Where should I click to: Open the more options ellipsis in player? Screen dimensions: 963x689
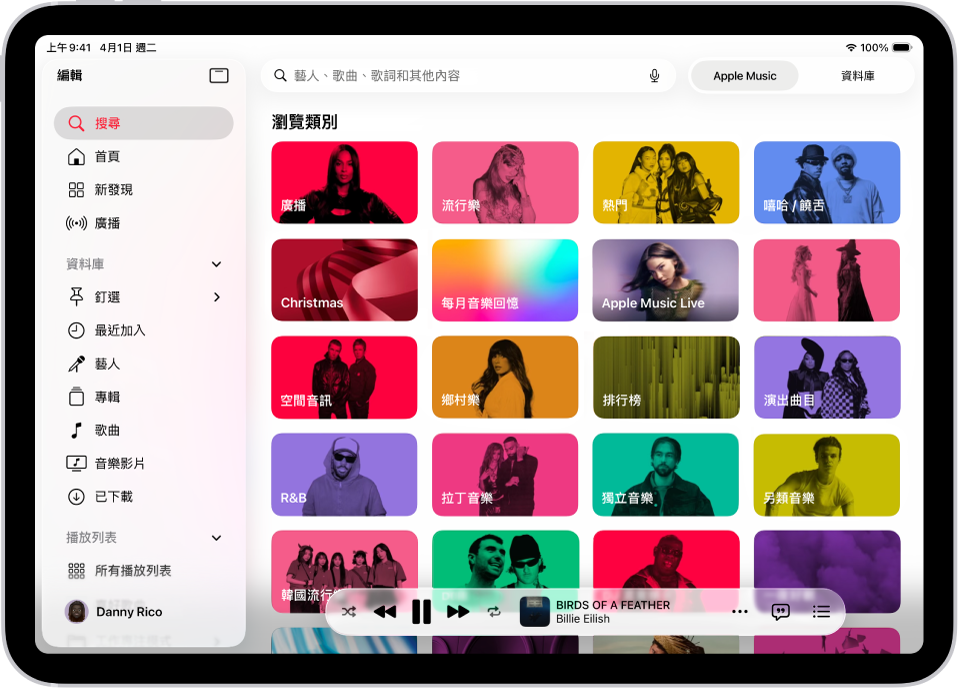click(x=740, y=612)
